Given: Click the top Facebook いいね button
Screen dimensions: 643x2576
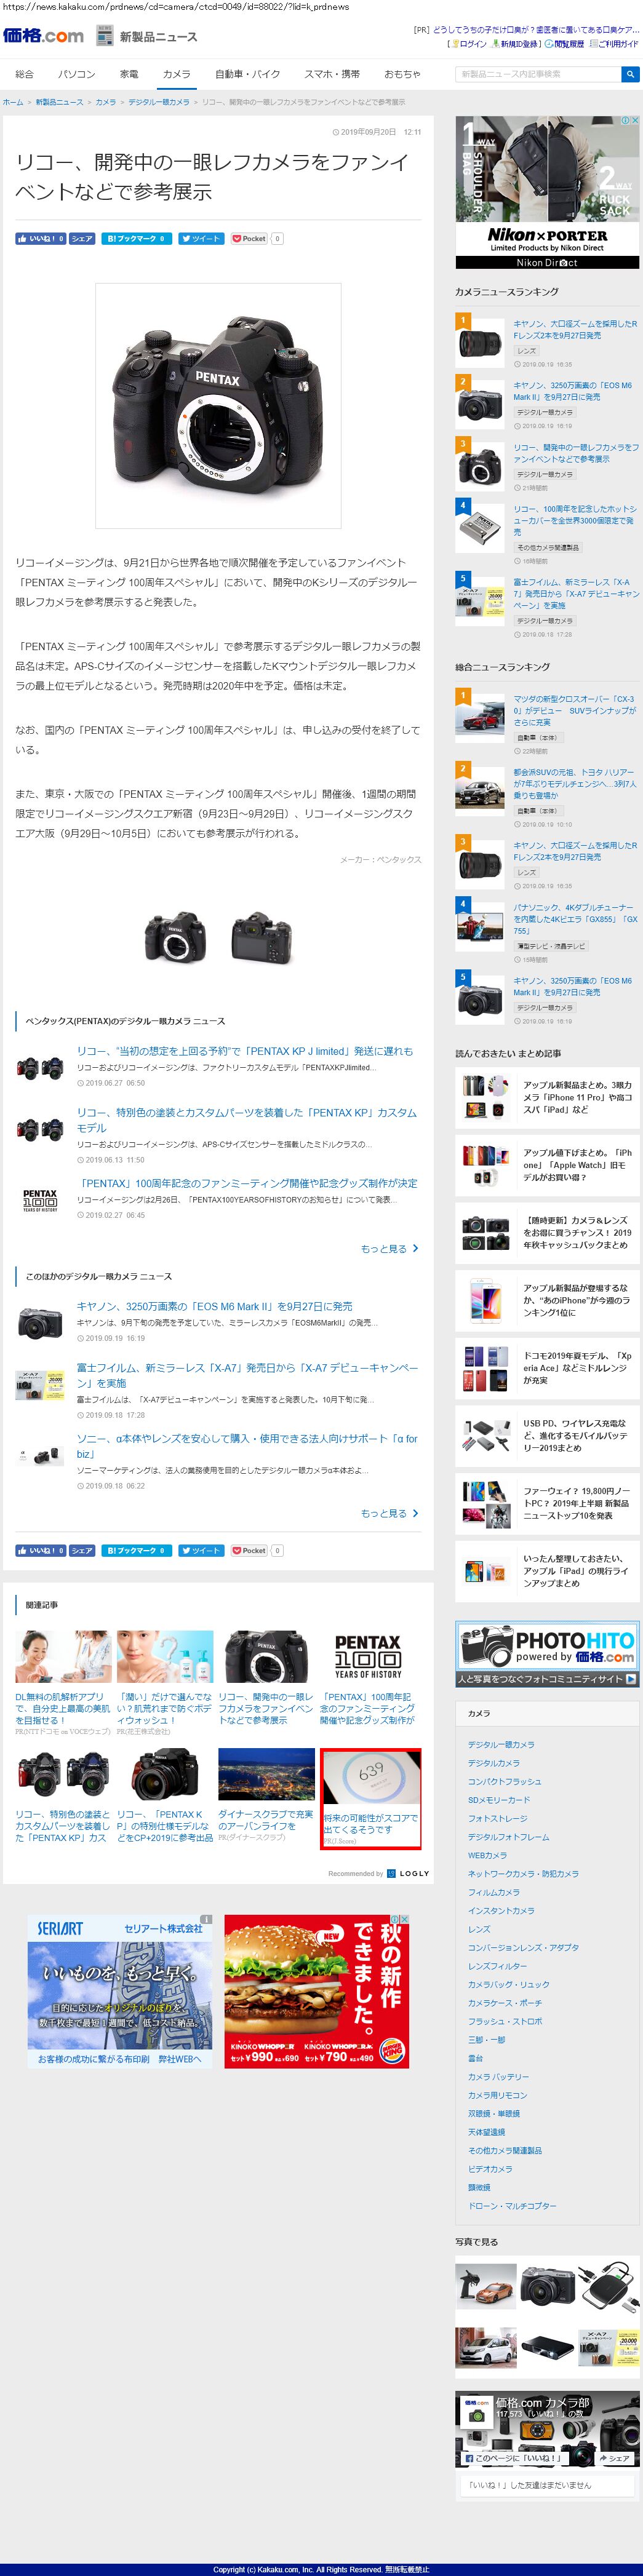Looking at the screenshot, I should coord(40,239).
